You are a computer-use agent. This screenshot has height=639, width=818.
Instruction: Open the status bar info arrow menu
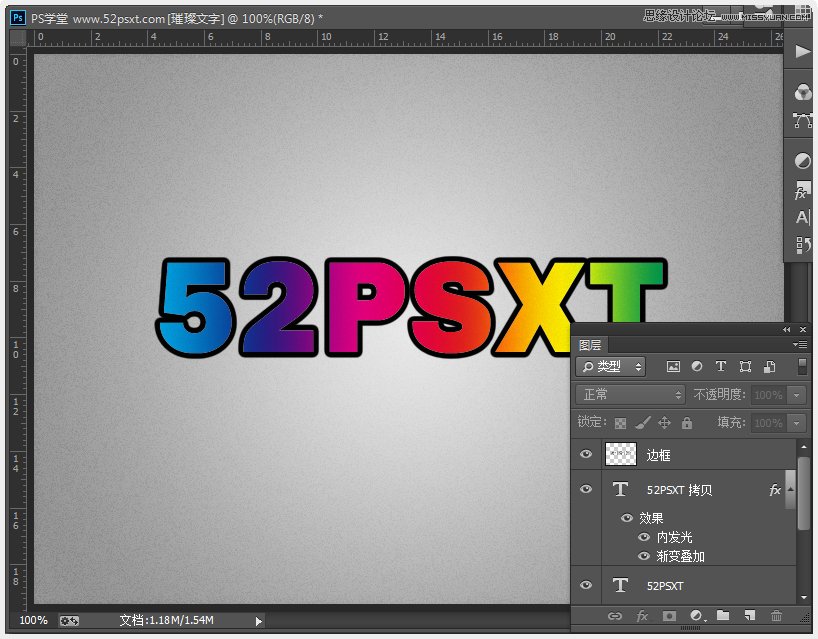[259, 621]
